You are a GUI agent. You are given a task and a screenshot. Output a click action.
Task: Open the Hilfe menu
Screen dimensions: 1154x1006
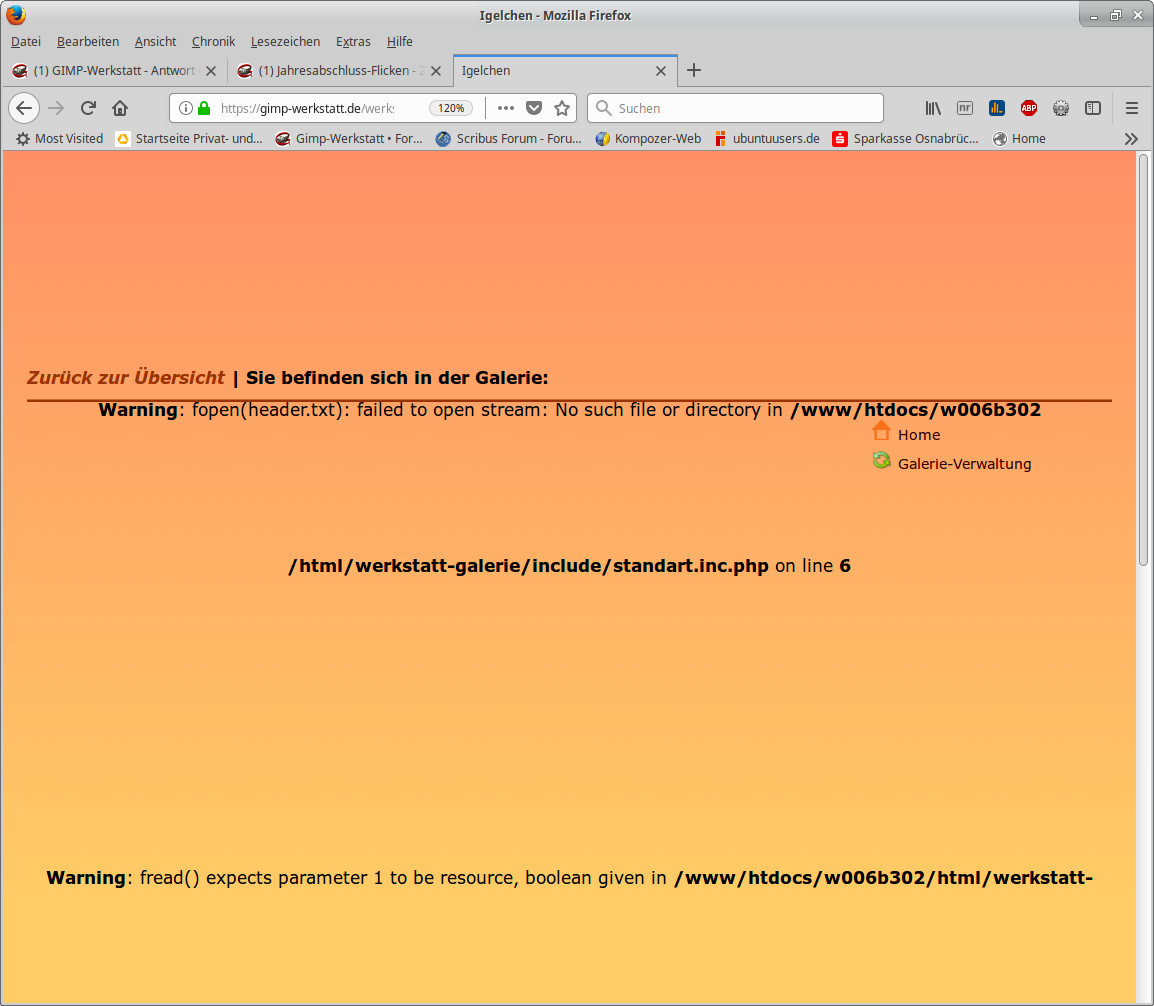pyautogui.click(x=400, y=41)
